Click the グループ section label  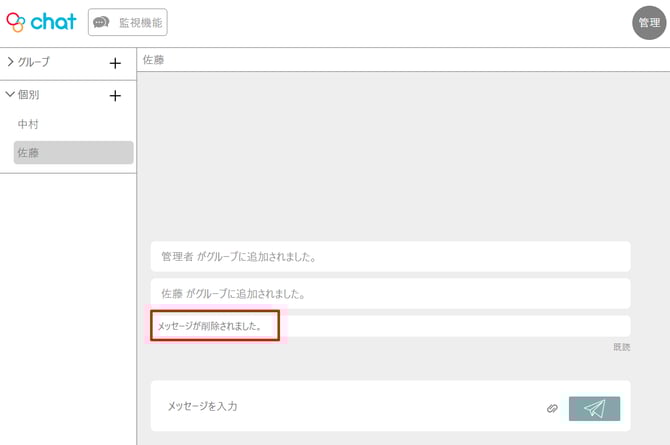(34, 62)
